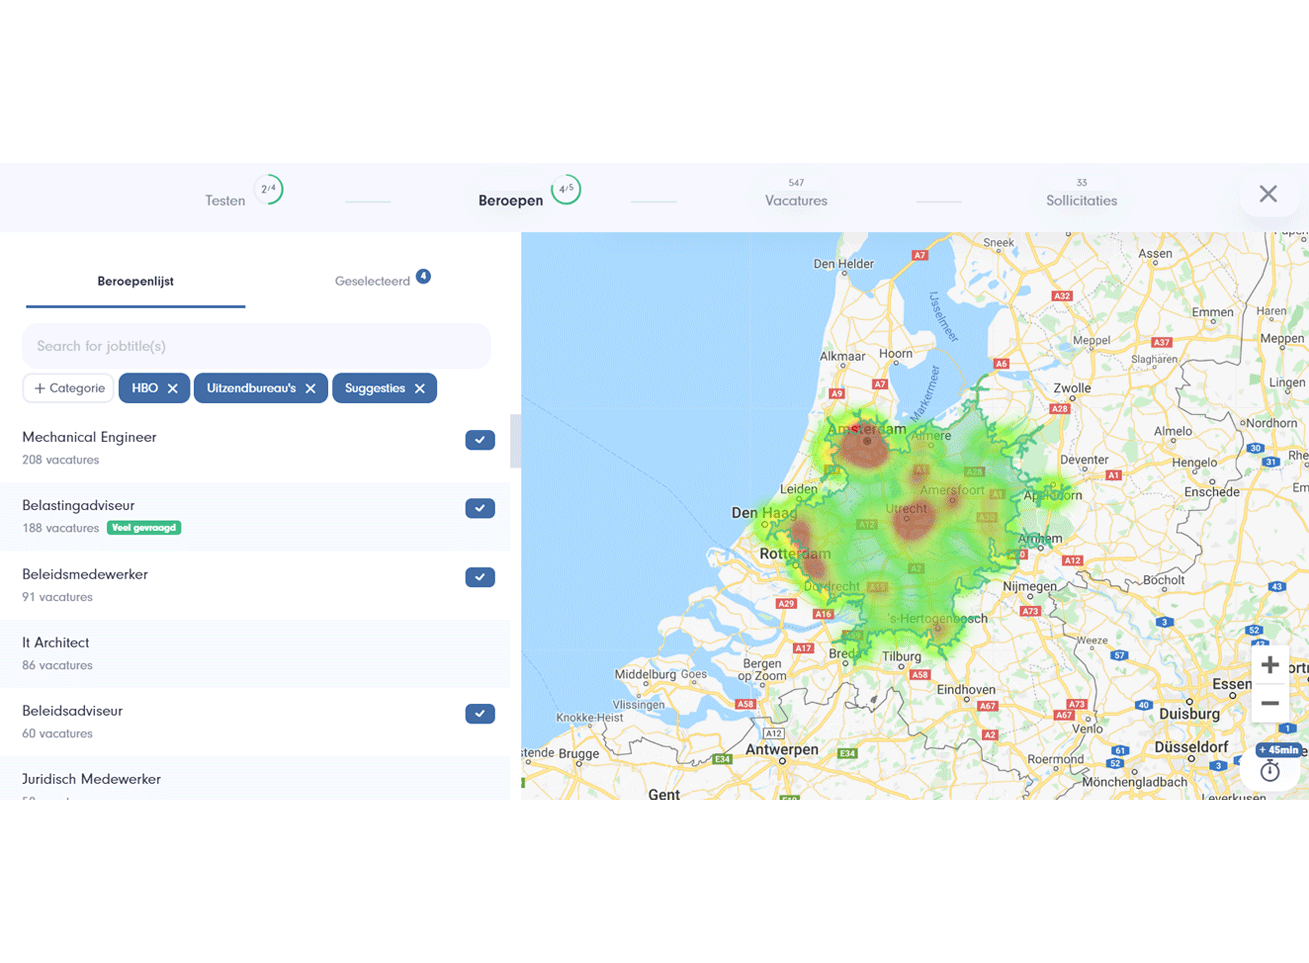Click the Uitzendbureau's filter label
The height and width of the screenshot is (963, 1309).
(251, 388)
